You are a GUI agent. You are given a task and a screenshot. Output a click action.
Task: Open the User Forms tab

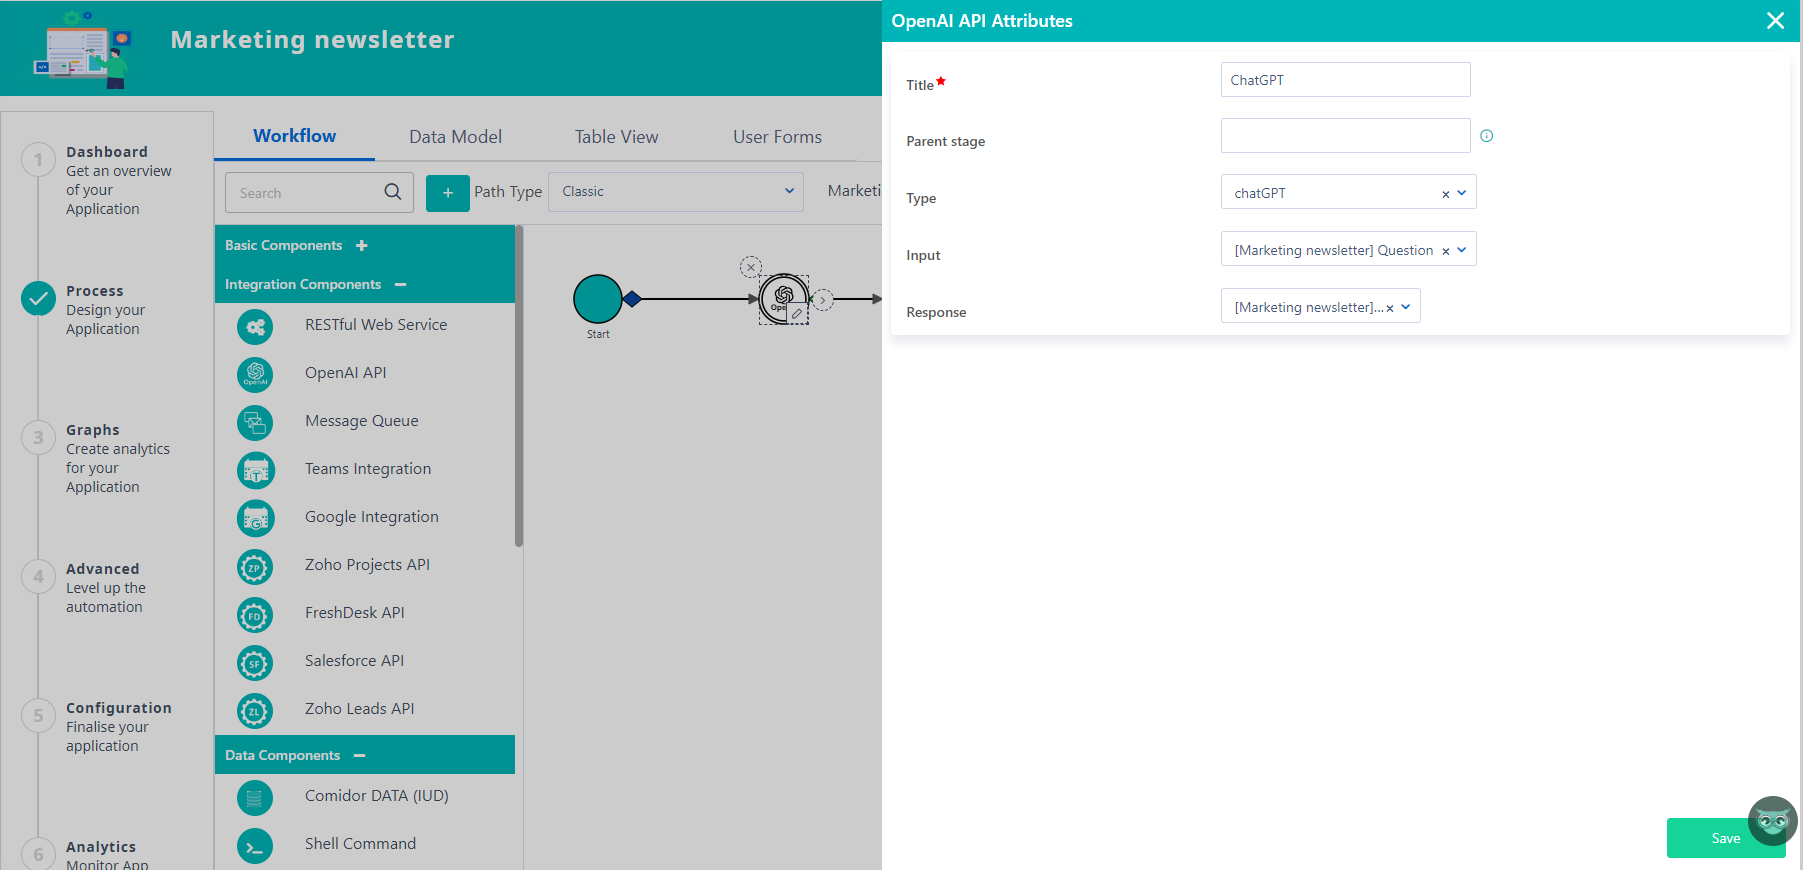coord(777,137)
